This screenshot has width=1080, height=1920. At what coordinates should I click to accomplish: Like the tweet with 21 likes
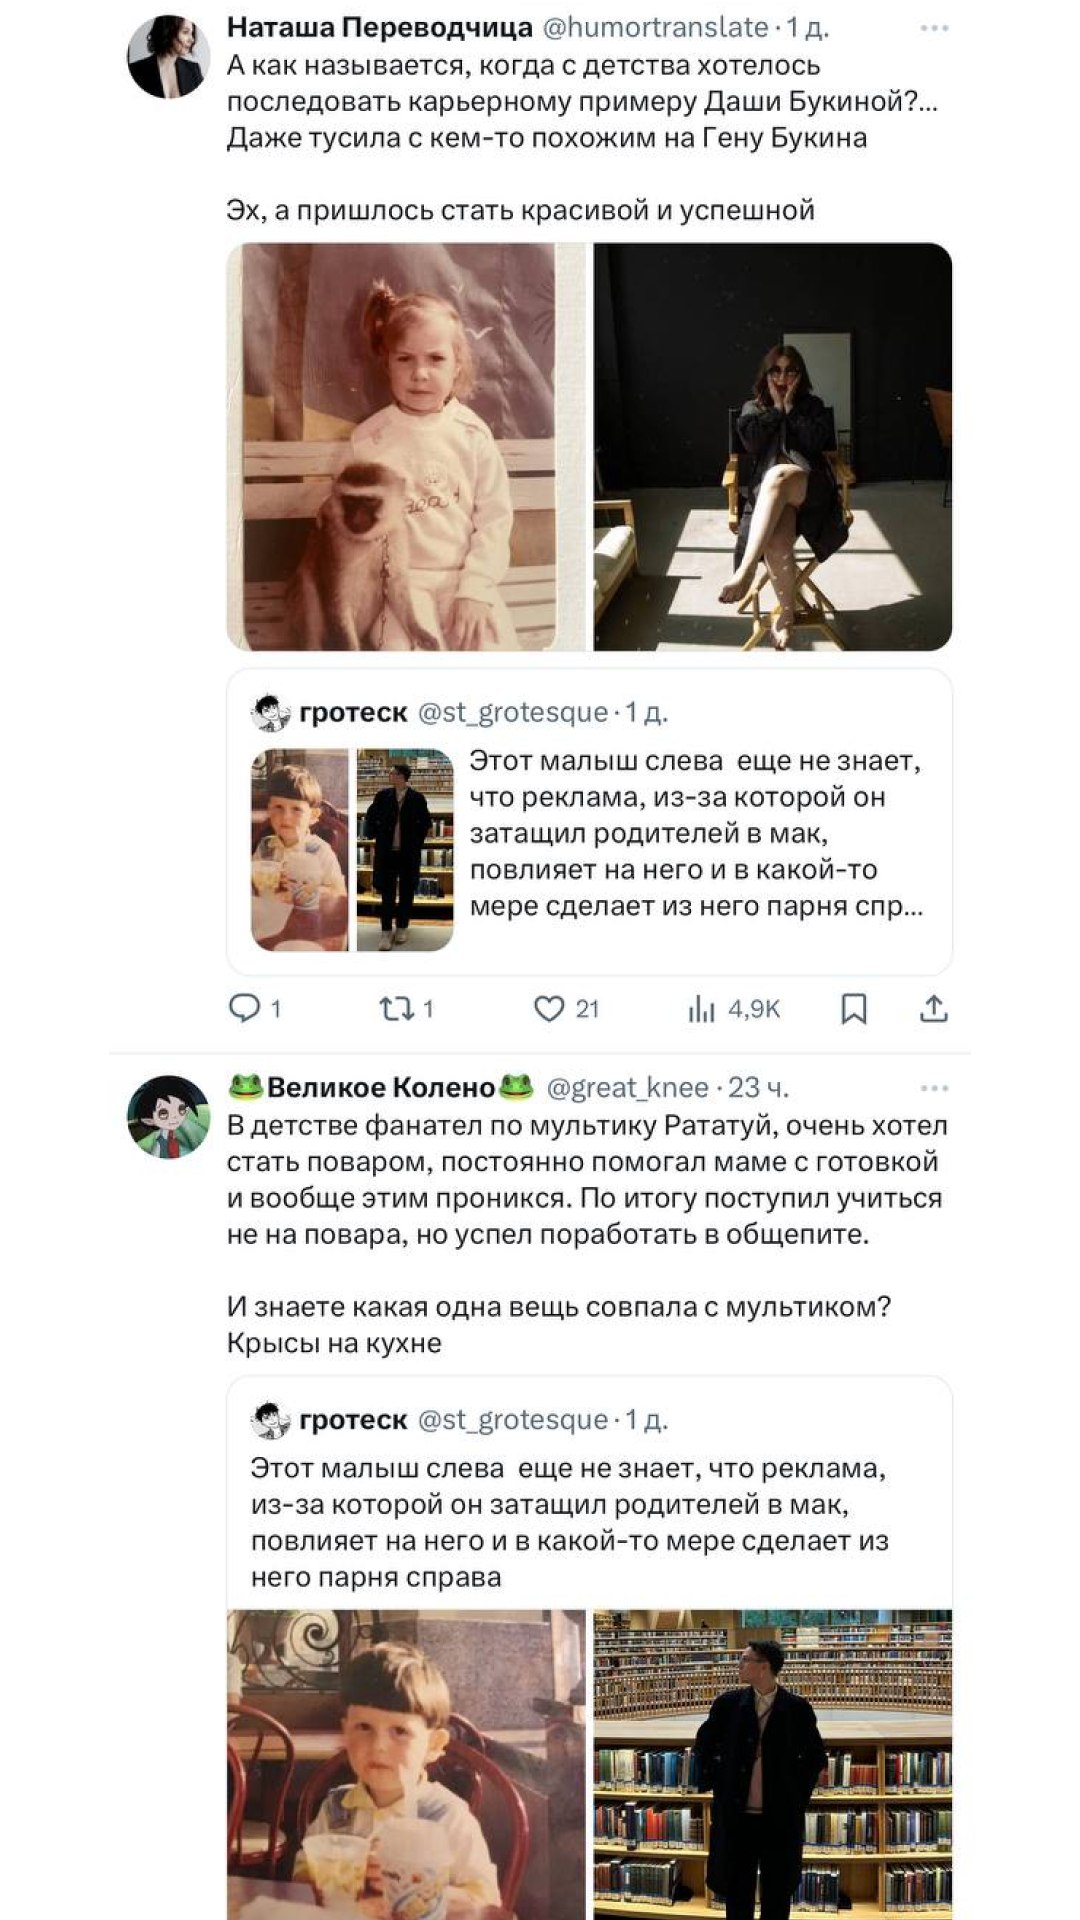tap(549, 1009)
